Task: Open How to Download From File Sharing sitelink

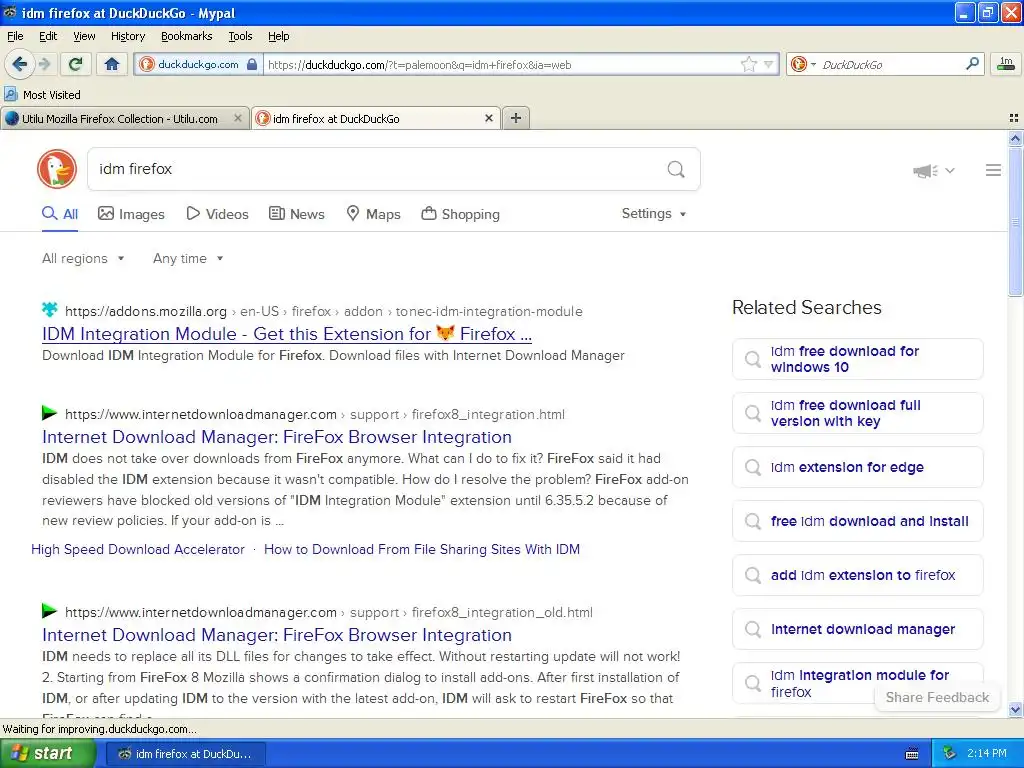Action: pyautogui.click(x=422, y=549)
